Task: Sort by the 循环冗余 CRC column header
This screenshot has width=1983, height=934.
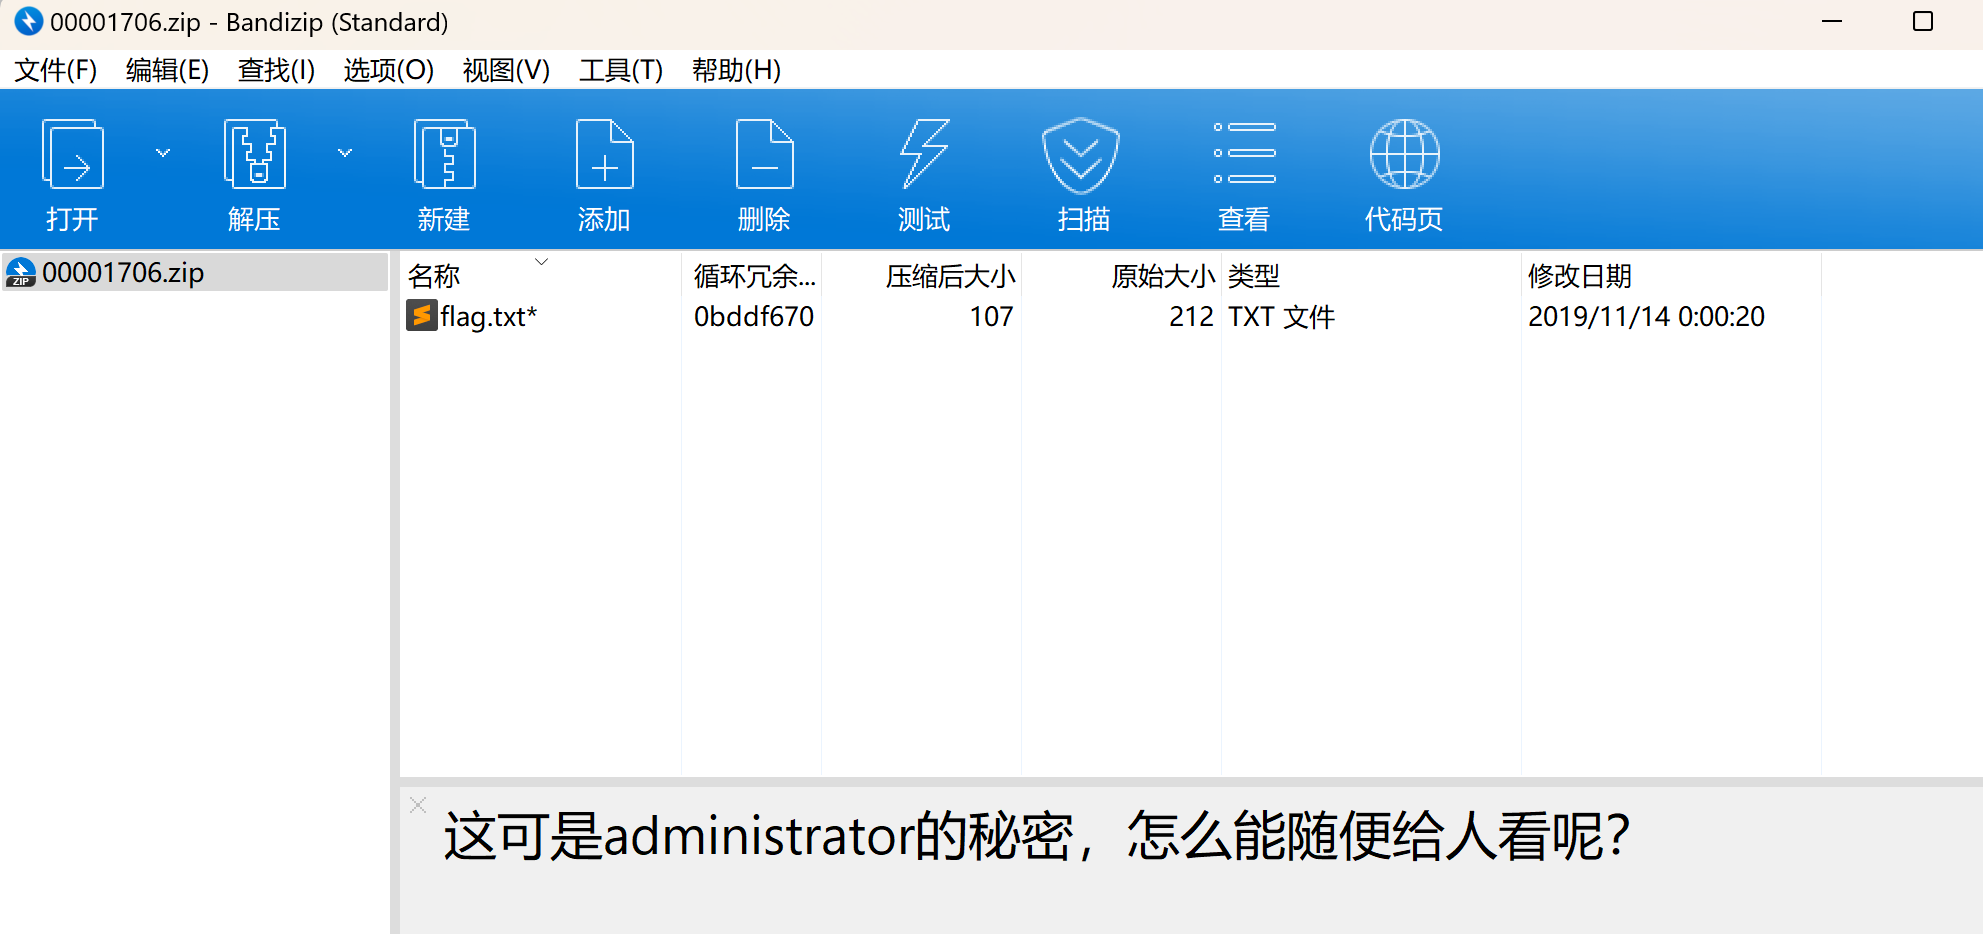Action: tap(754, 276)
